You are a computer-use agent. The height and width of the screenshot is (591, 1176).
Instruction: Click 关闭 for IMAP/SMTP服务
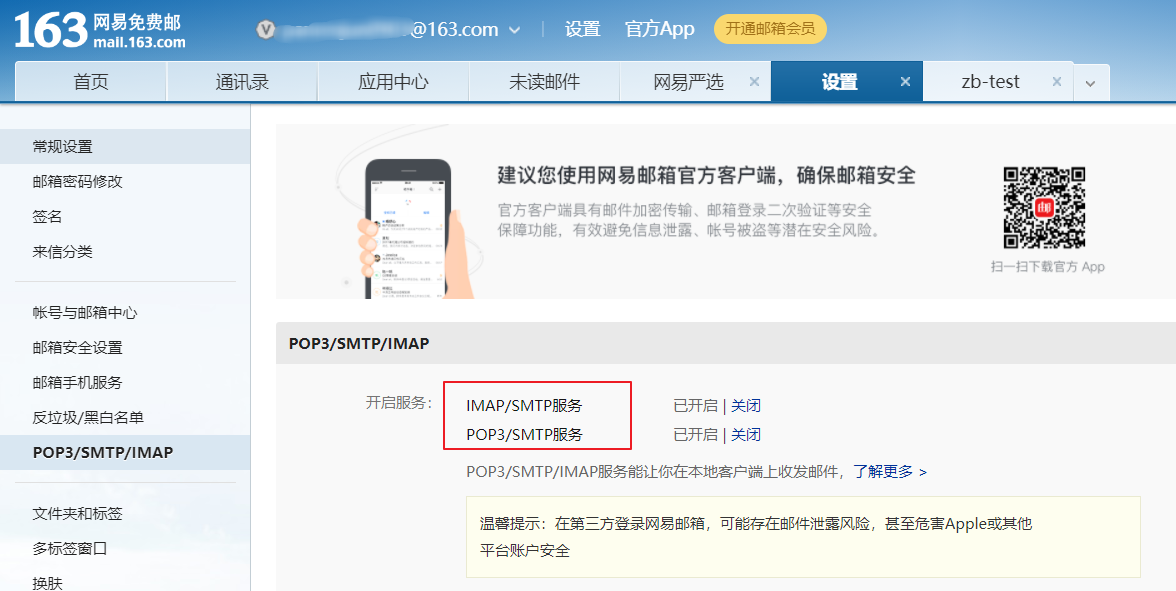(x=746, y=406)
